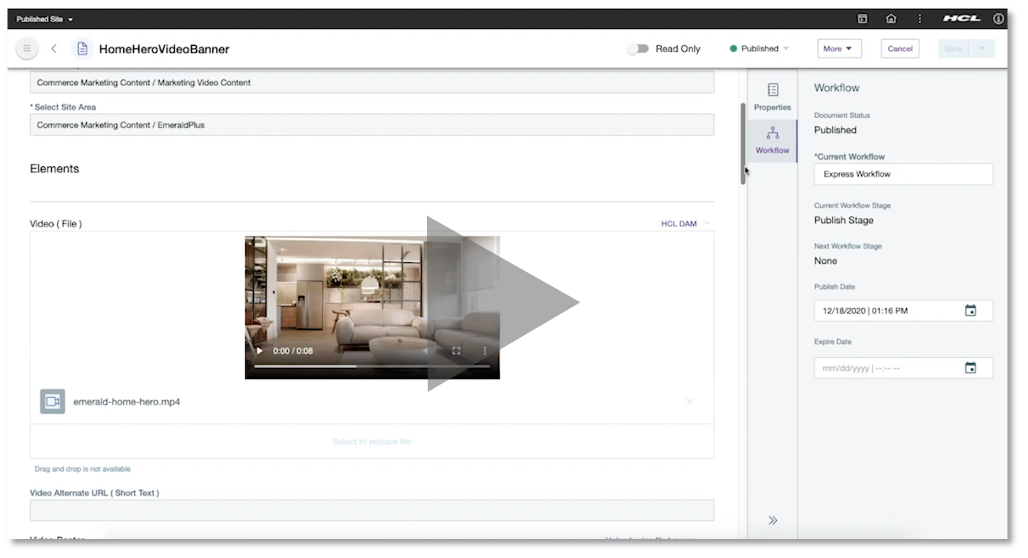
Task: Click the Cancel button
Action: click(x=900, y=49)
